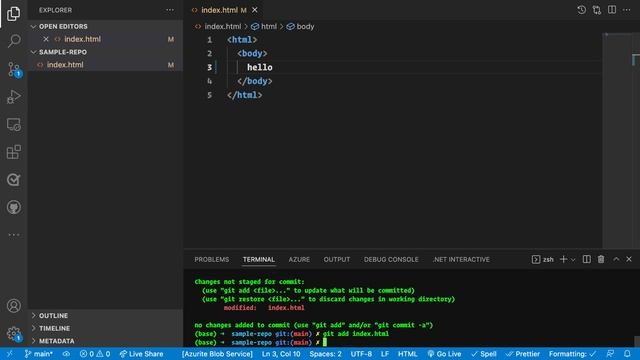Open the Debug Console tab
The width and height of the screenshot is (640, 360).
click(x=391, y=260)
